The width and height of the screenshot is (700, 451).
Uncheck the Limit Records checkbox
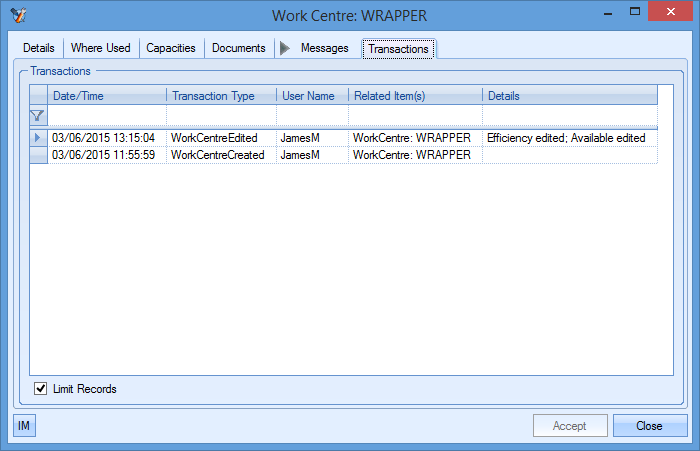tap(41, 388)
